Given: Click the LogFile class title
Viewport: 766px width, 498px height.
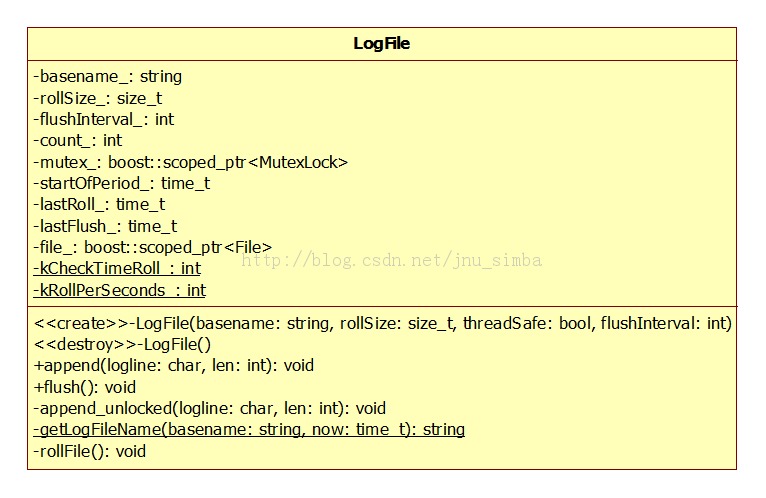Looking at the screenshot, I should pos(381,44).
